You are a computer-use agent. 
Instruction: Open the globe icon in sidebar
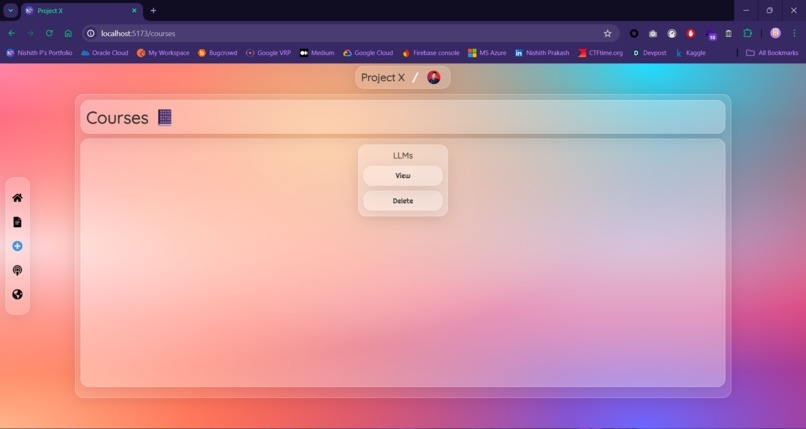click(x=17, y=294)
